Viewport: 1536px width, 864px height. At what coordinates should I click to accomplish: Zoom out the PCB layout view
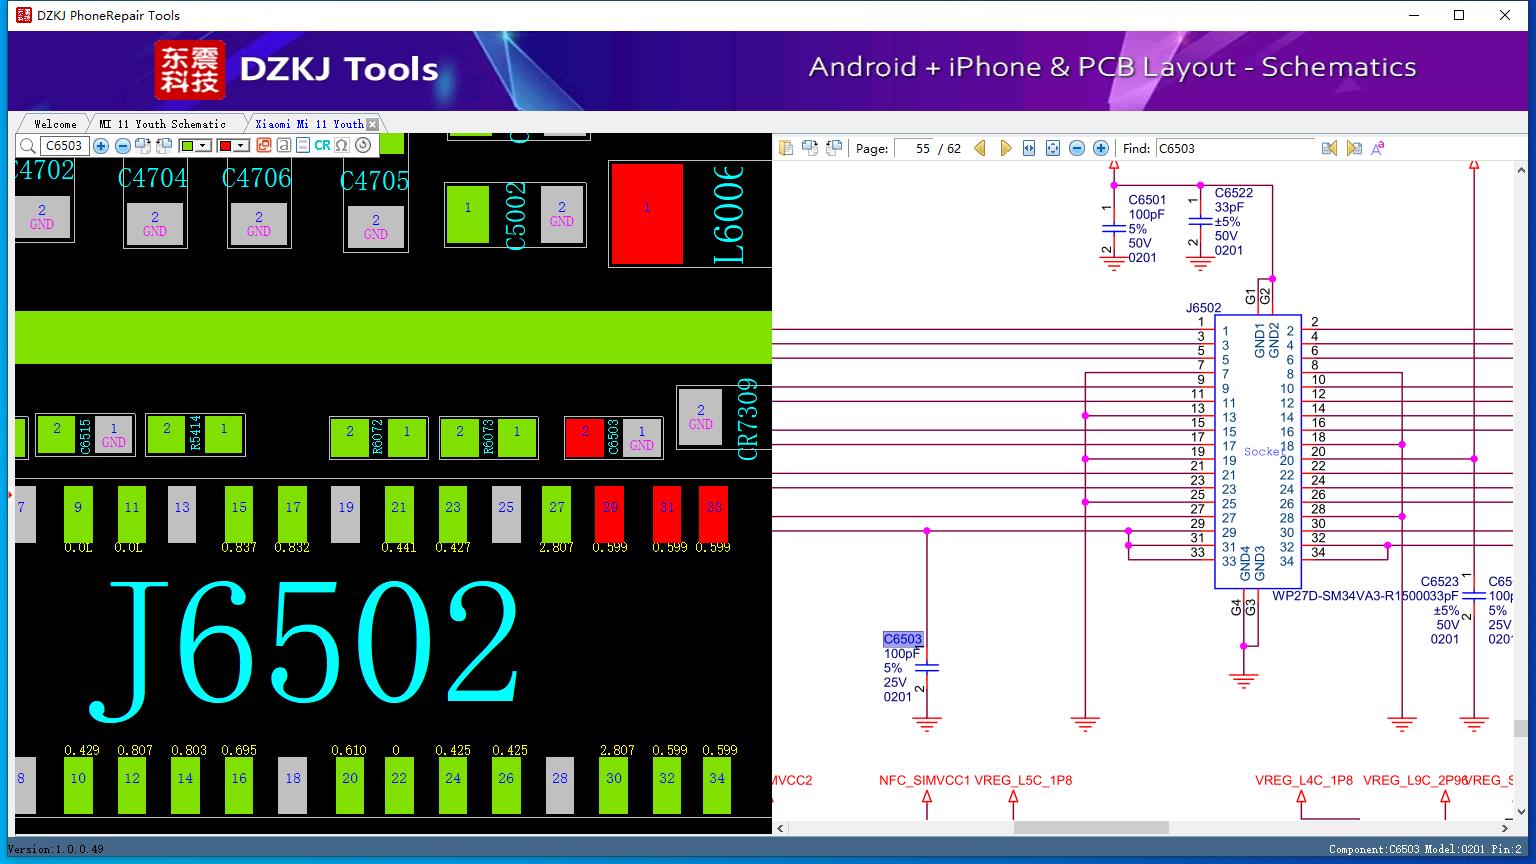click(x=122, y=146)
